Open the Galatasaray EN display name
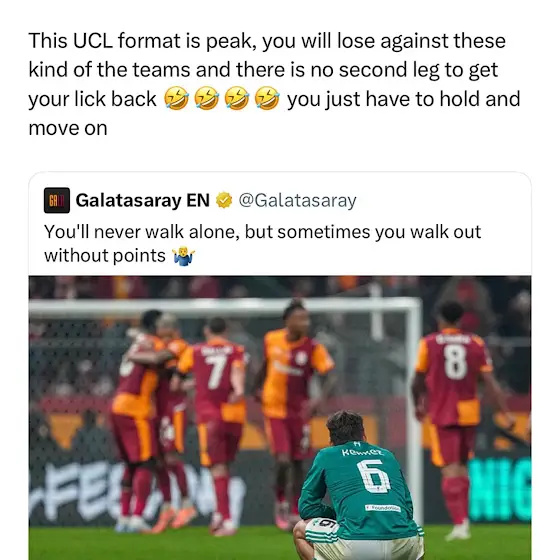560x560 pixels. point(142,200)
